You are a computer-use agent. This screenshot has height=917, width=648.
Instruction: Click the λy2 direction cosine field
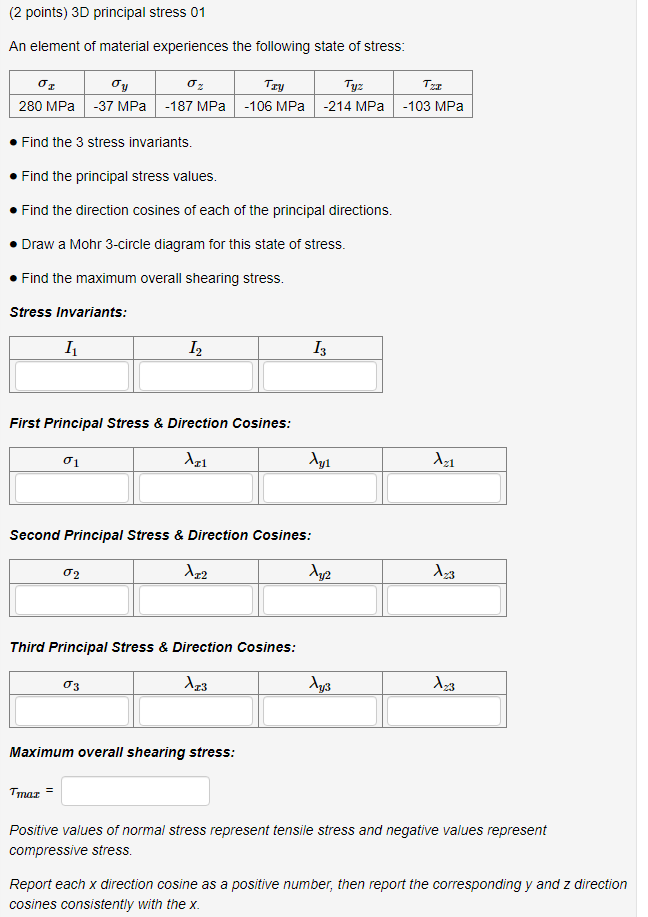[x=319, y=599]
